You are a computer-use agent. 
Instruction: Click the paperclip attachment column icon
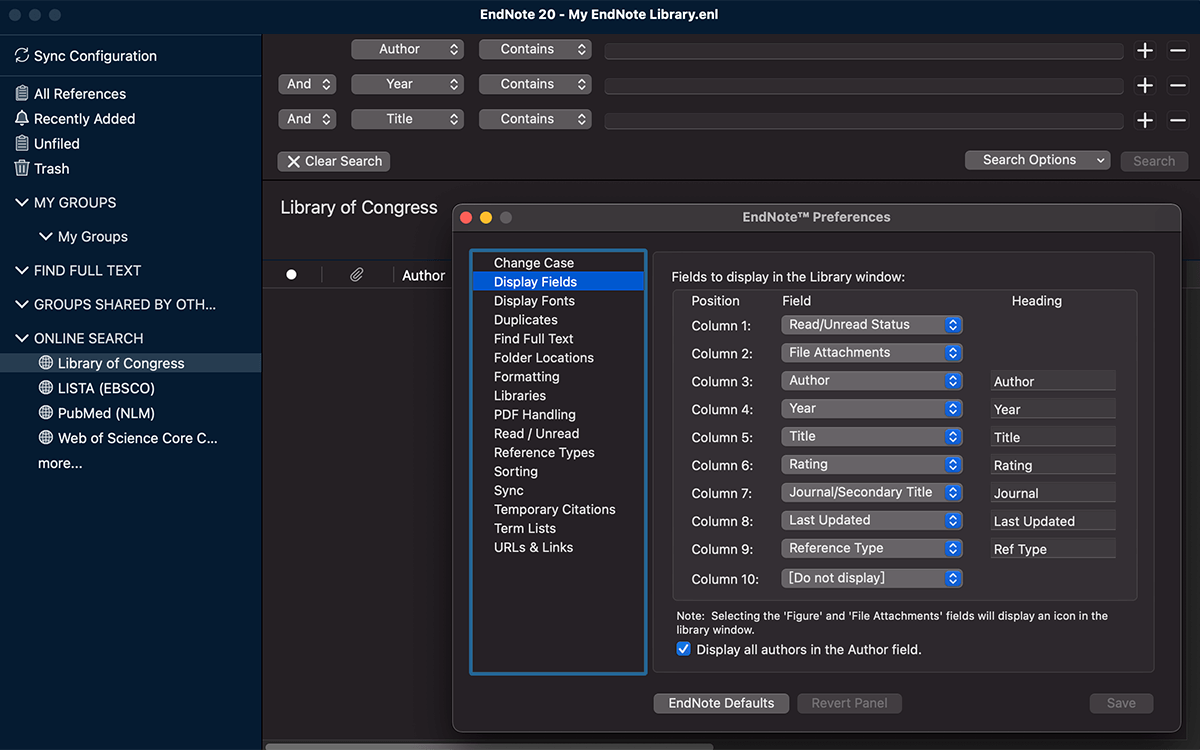[356, 275]
